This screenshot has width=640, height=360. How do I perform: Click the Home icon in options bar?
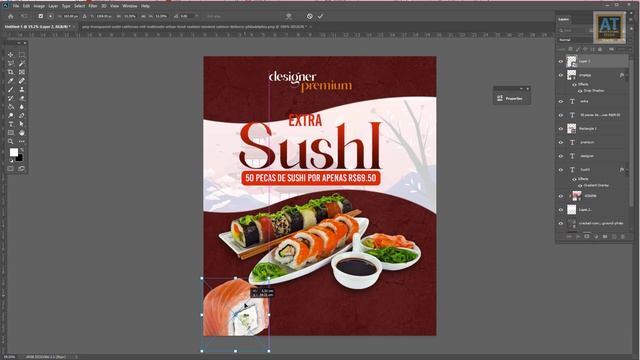[x=11, y=16]
